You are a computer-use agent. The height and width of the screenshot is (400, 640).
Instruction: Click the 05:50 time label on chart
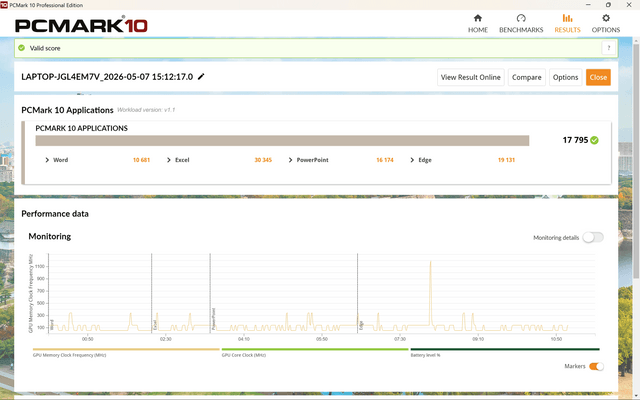pyautogui.click(x=322, y=339)
